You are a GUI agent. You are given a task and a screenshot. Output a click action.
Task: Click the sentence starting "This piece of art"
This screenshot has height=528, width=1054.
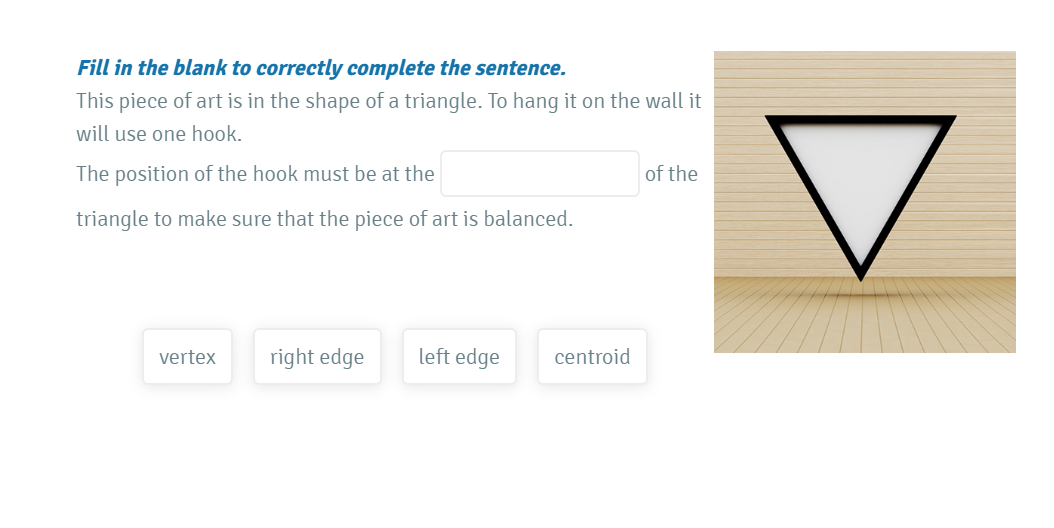(x=388, y=102)
